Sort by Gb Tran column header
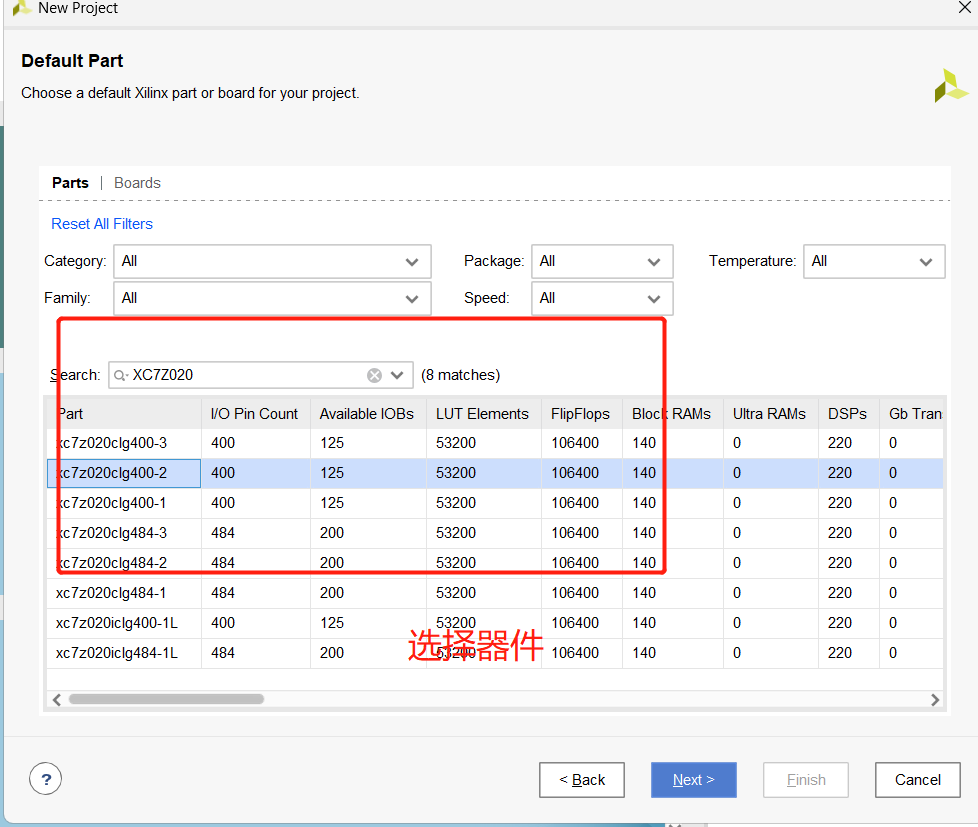This screenshot has height=827, width=978. [911, 414]
